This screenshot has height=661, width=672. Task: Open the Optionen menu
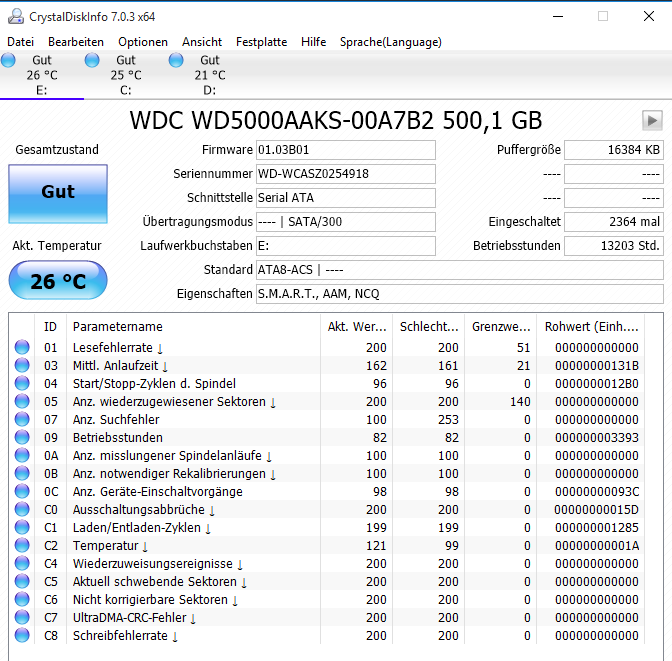coord(143,42)
